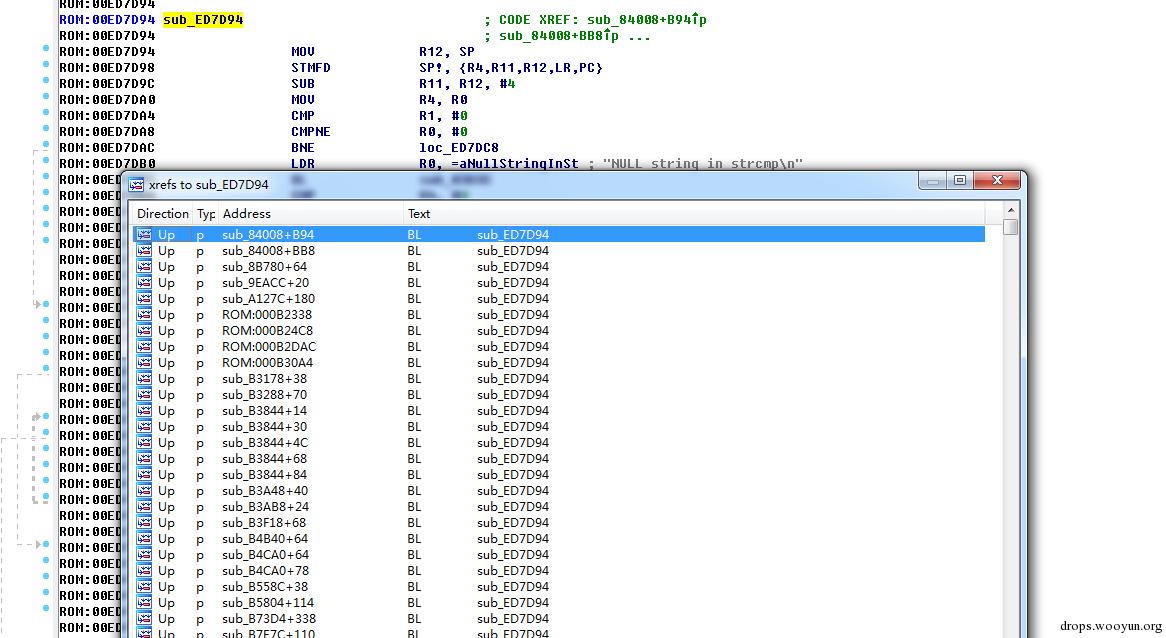Click breakpoint dot beside ROM:00ED7D94 MOV line
The height and width of the screenshot is (638, 1166).
pyautogui.click(x=45, y=48)
